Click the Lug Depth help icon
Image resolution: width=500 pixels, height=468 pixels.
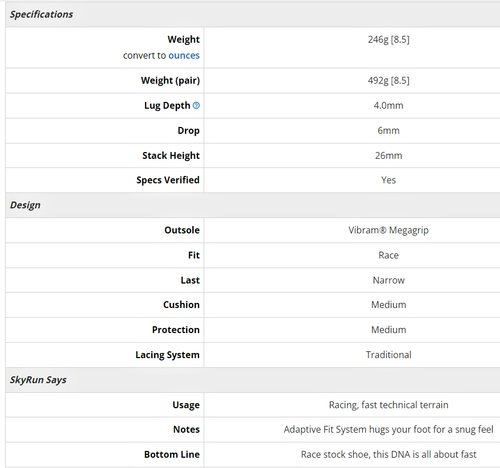click(x=196, y=106)
